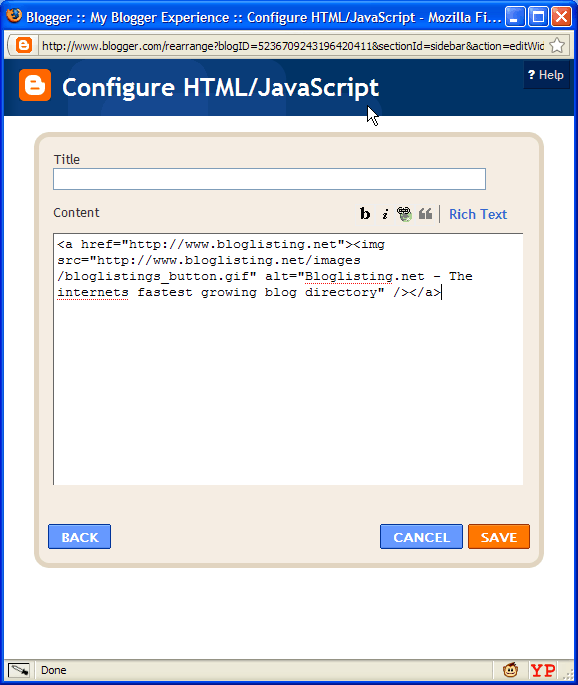Image resolution: width=578 pixels, height=685 pixels.
Task: Bookmark page with the star icon
Action: [x=557, y=45]
